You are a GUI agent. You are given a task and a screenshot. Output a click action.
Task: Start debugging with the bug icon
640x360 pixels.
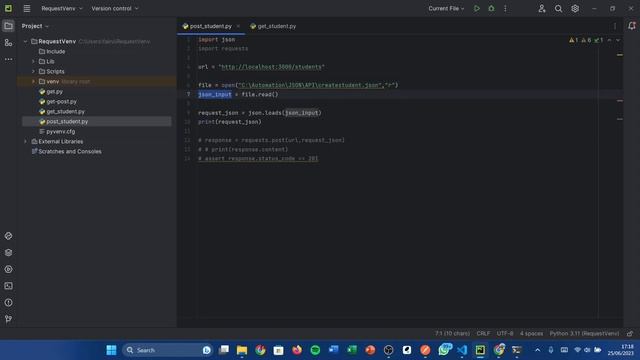(491, 8)
